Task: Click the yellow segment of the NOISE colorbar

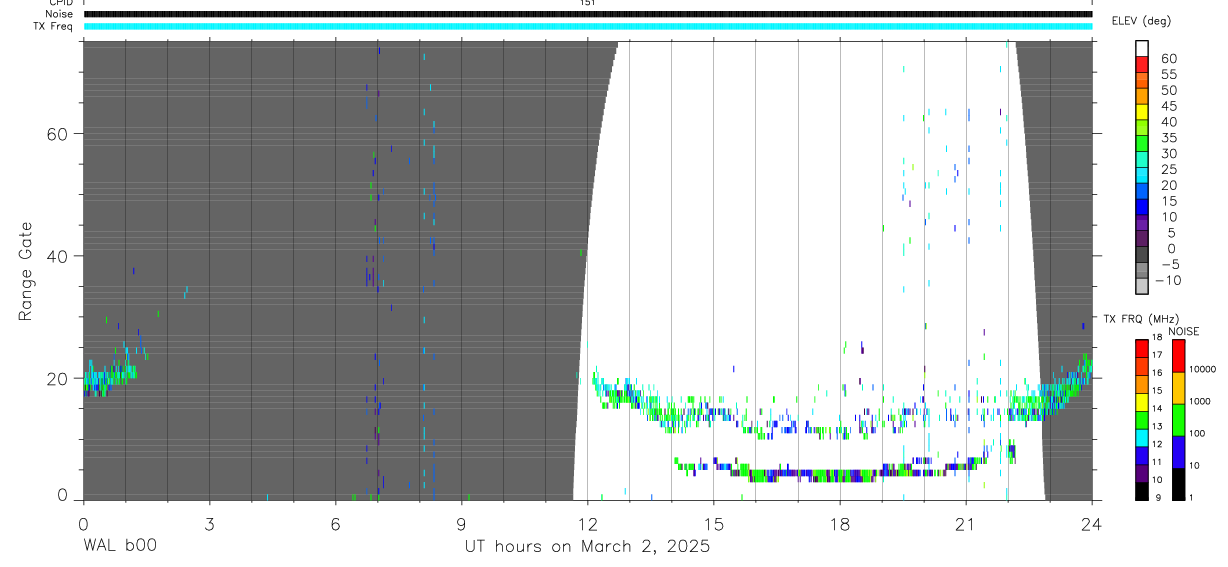Action: [x=1177, y=388]
